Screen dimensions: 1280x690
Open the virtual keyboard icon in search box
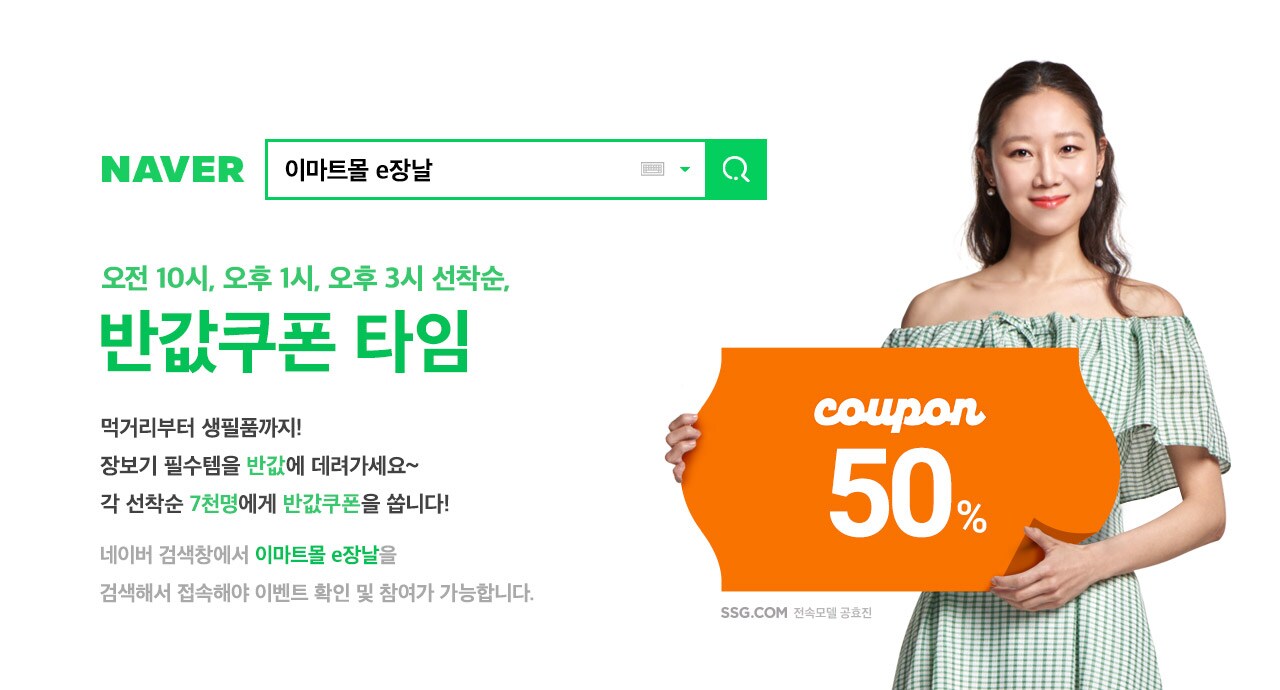click(653, 170)
